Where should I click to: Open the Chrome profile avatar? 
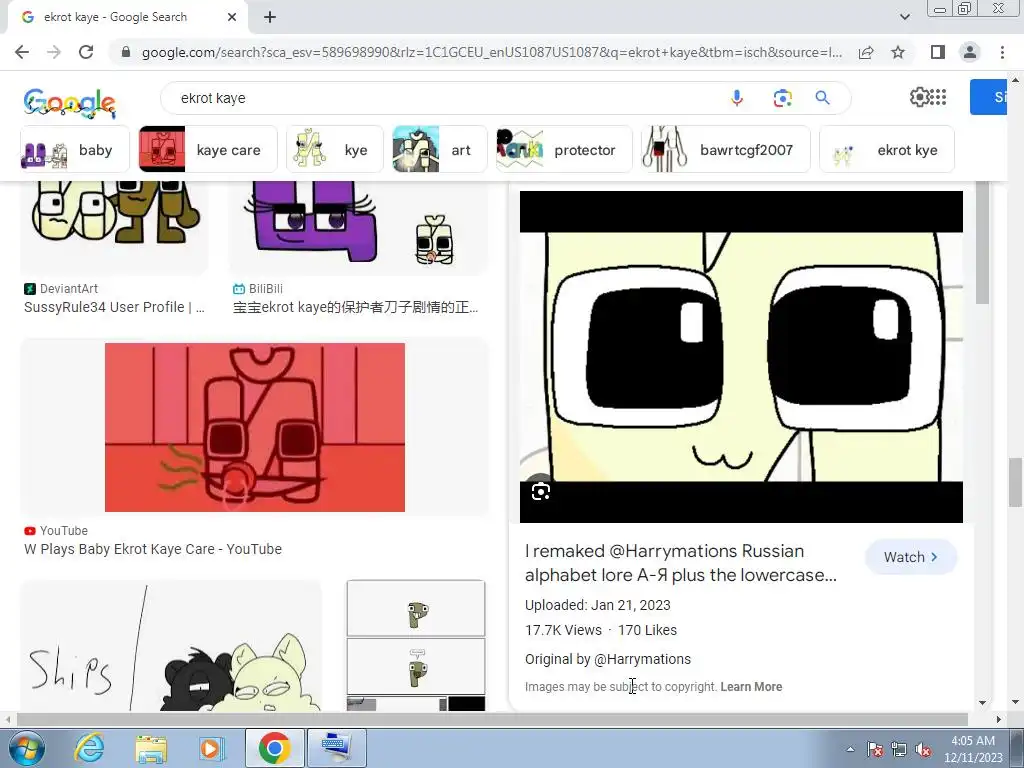pos(970,52)
